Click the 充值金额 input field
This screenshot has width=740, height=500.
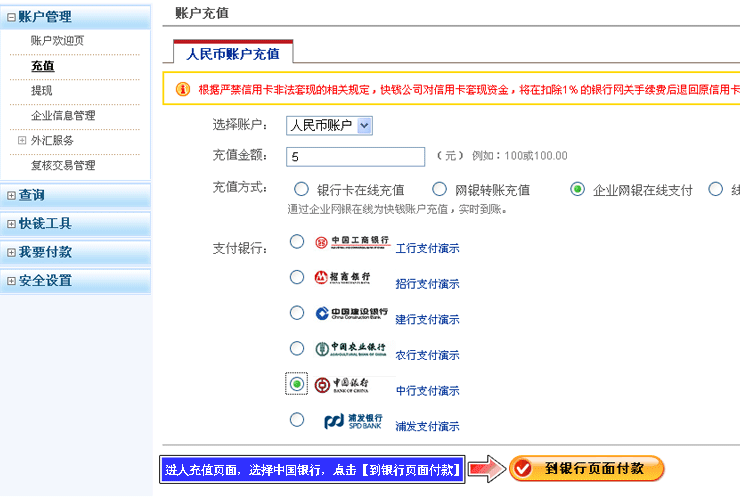point(355,157)
